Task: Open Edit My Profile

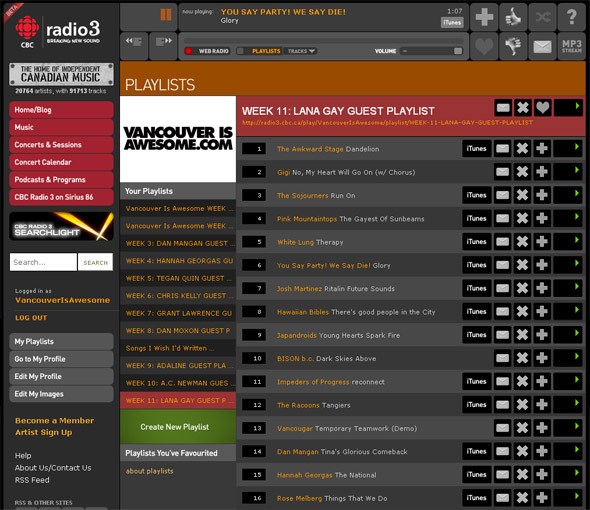Action: coord(61,376)
